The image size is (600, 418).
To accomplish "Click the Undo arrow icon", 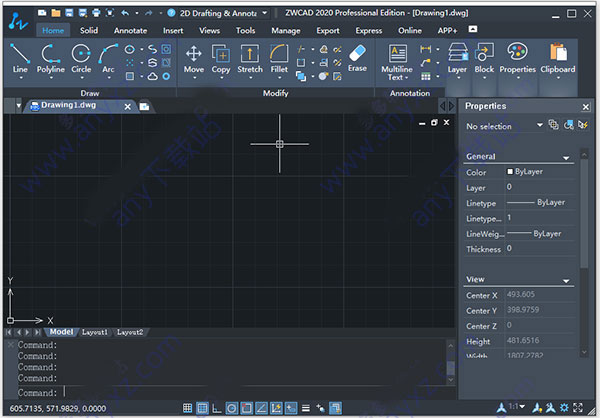I will coord(125,13).
